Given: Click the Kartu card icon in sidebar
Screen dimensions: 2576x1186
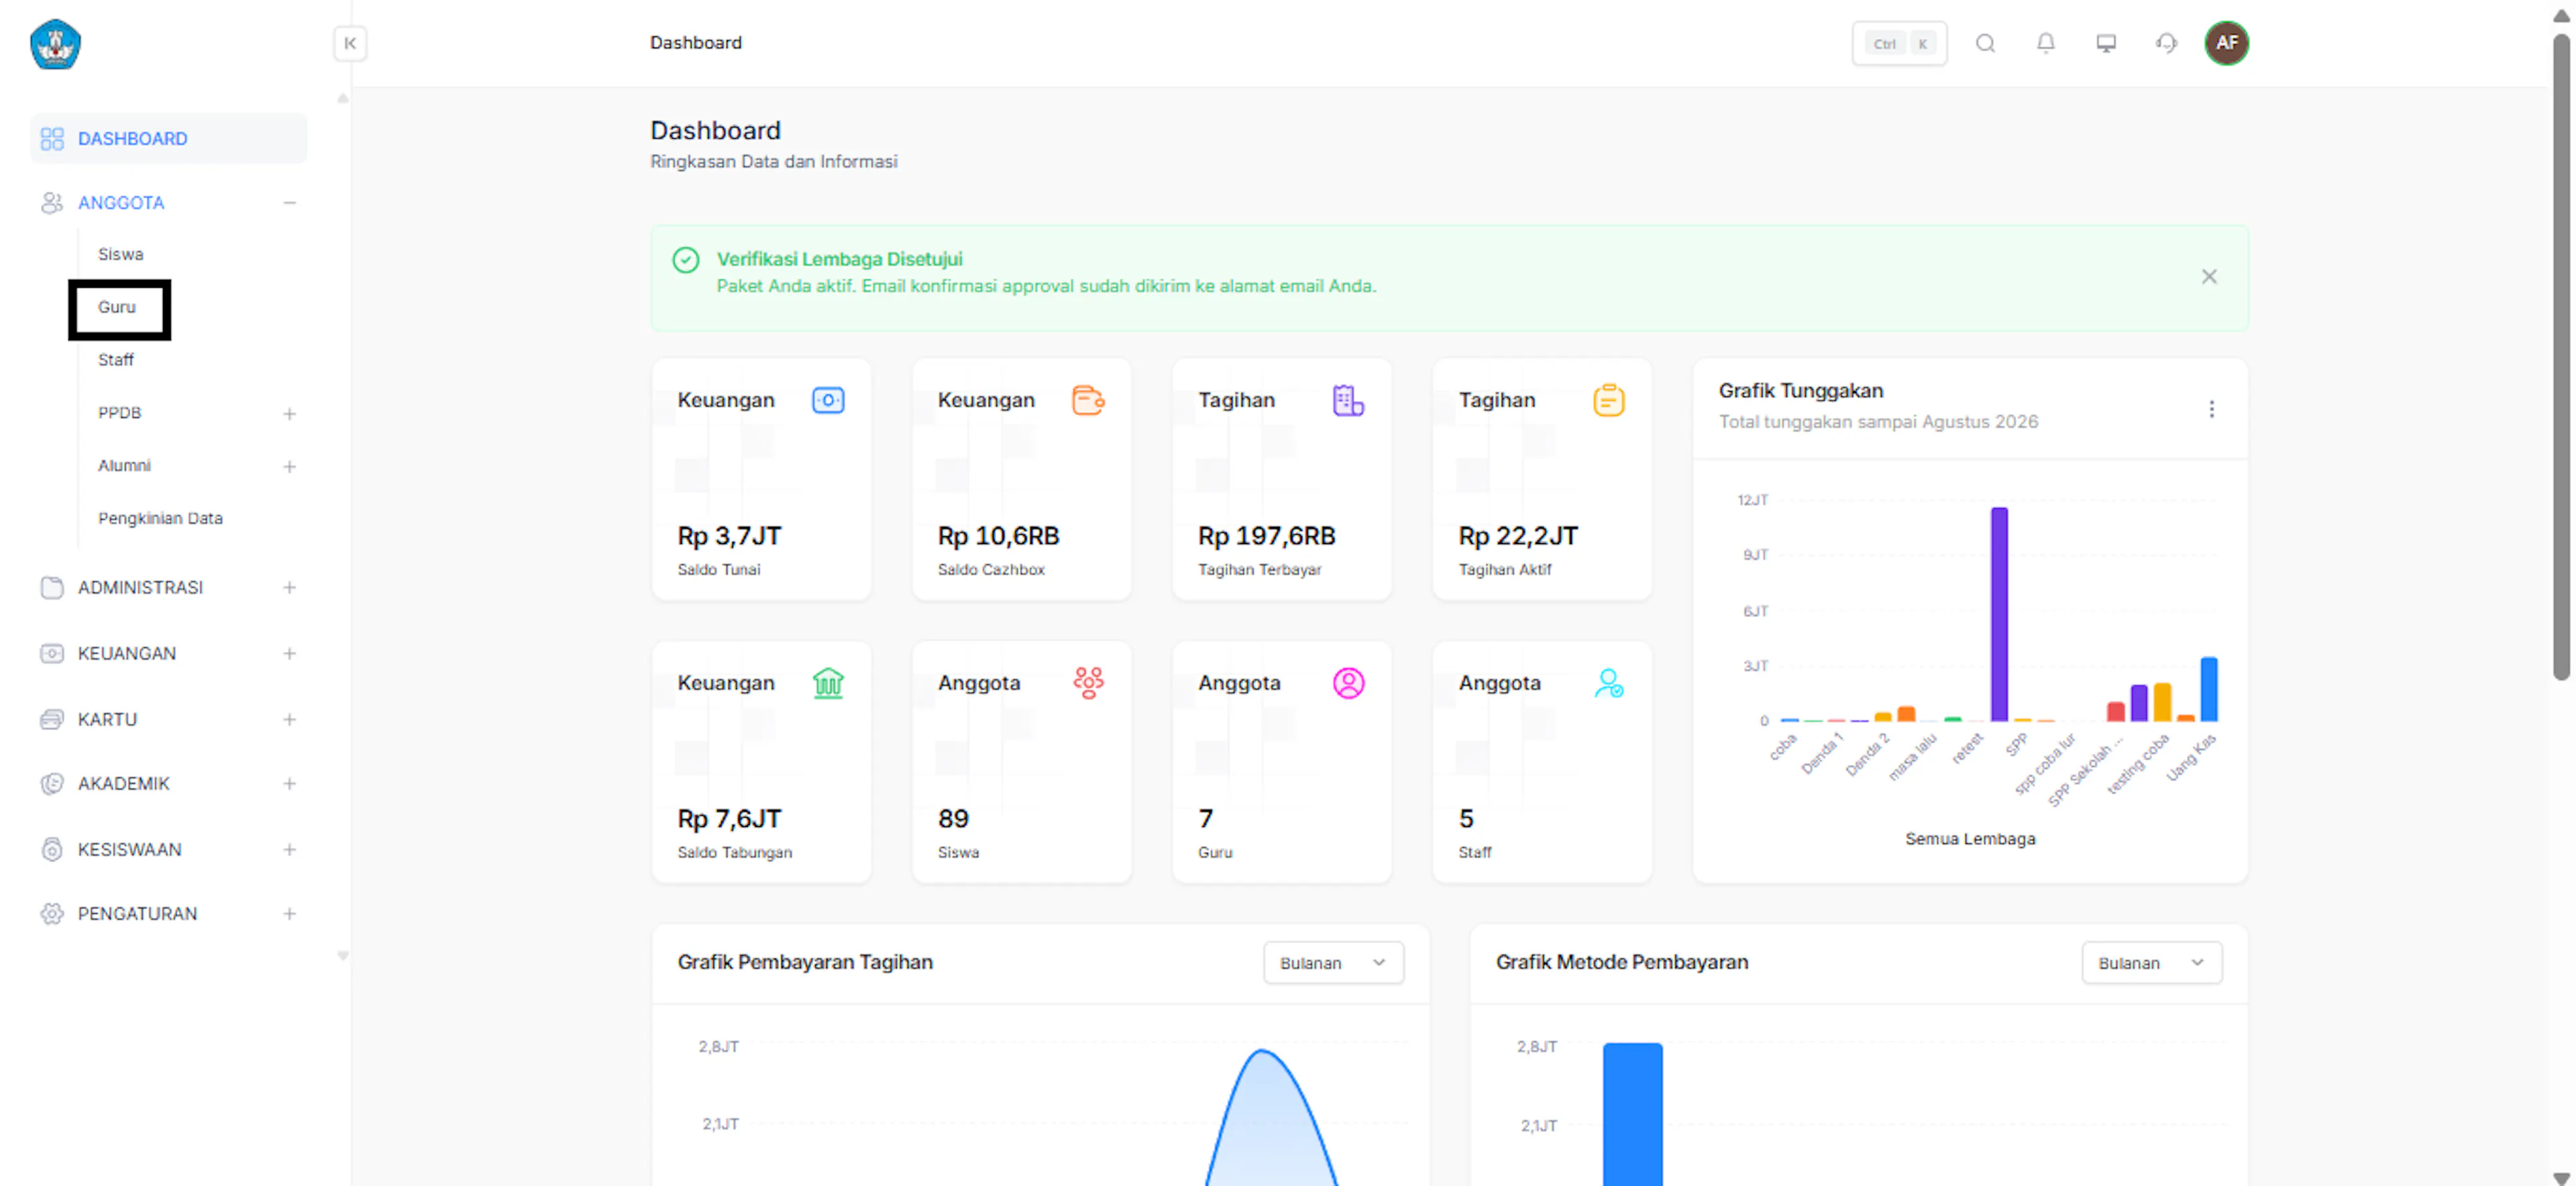Looking at the screenshot, I should 52,719.
